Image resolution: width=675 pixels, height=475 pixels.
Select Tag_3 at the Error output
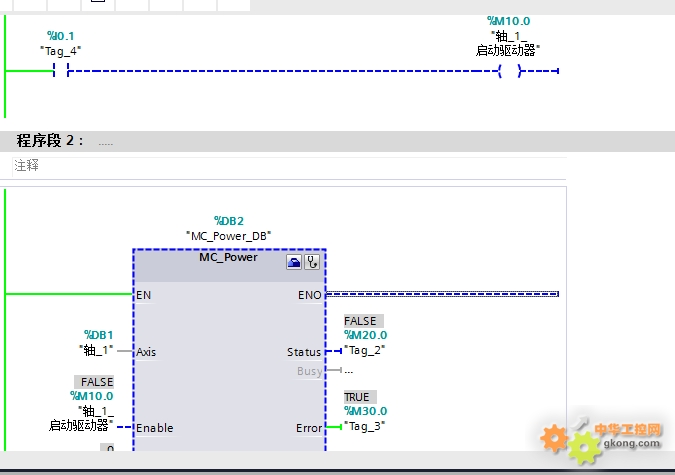[365, 426]
